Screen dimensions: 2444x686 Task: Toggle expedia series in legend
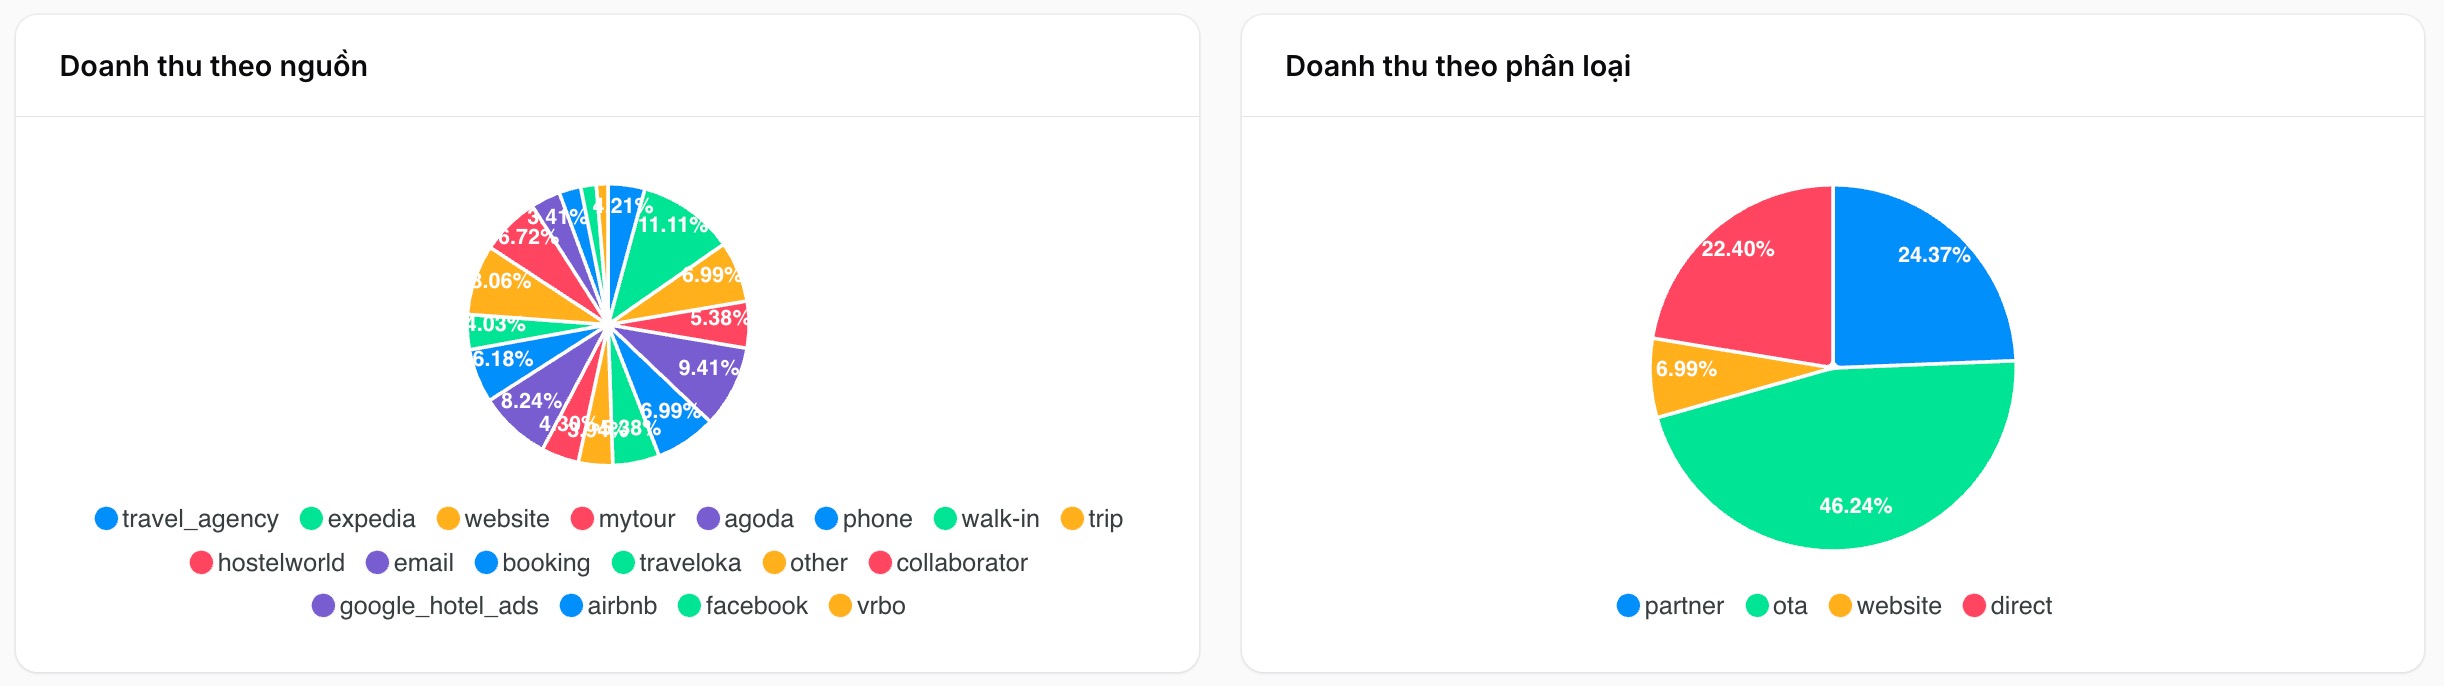point(358,519)
